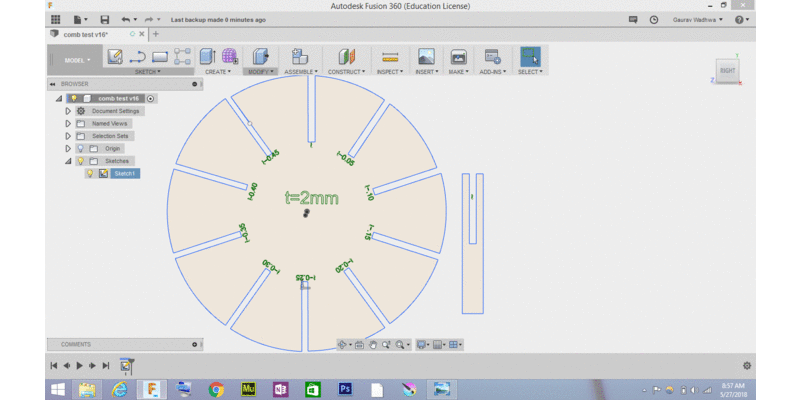Click the Sketch1 feature in the timeline
This screenshot has width=800, height=400.
click(126, 365)
